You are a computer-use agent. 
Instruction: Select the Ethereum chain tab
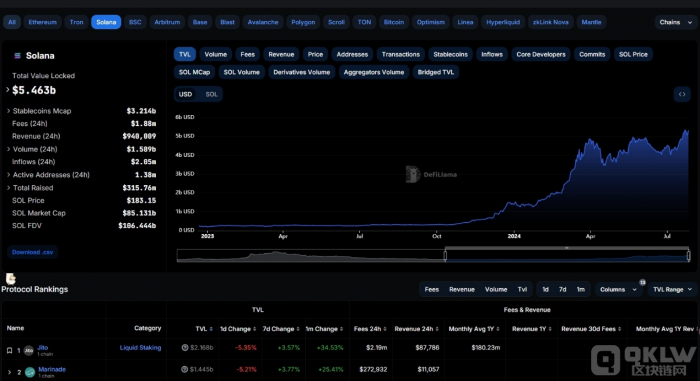pos(42,22)
